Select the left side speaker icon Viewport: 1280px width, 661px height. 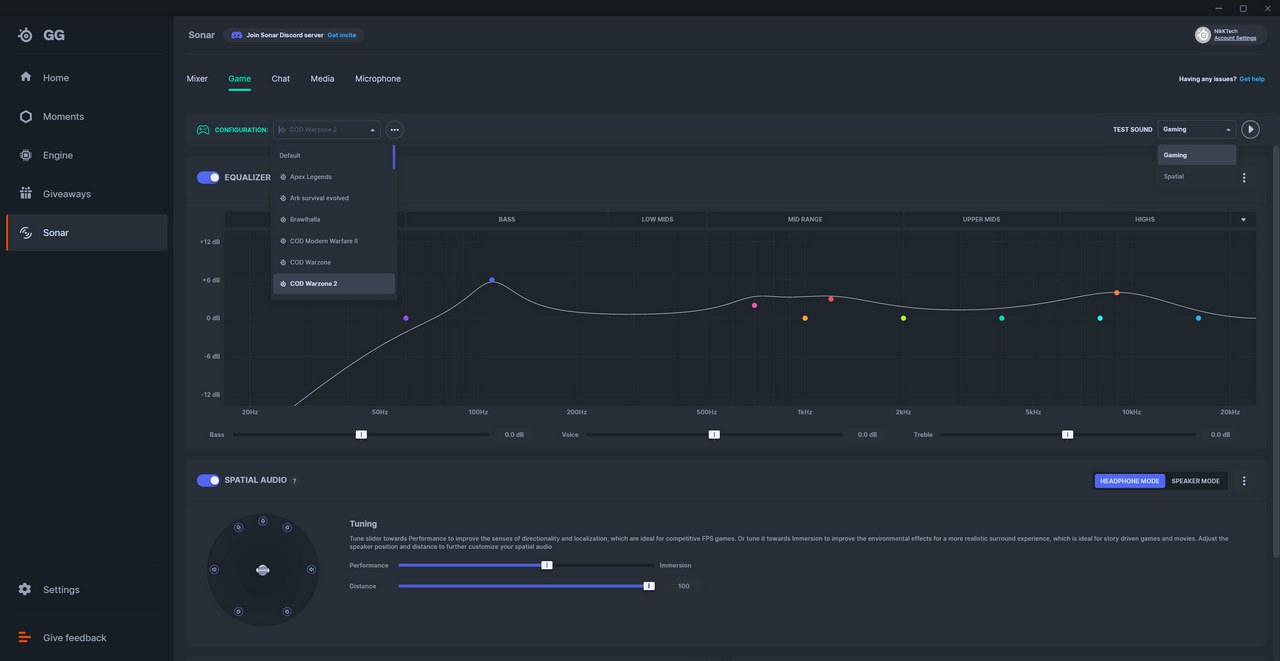tap(214, 570)
